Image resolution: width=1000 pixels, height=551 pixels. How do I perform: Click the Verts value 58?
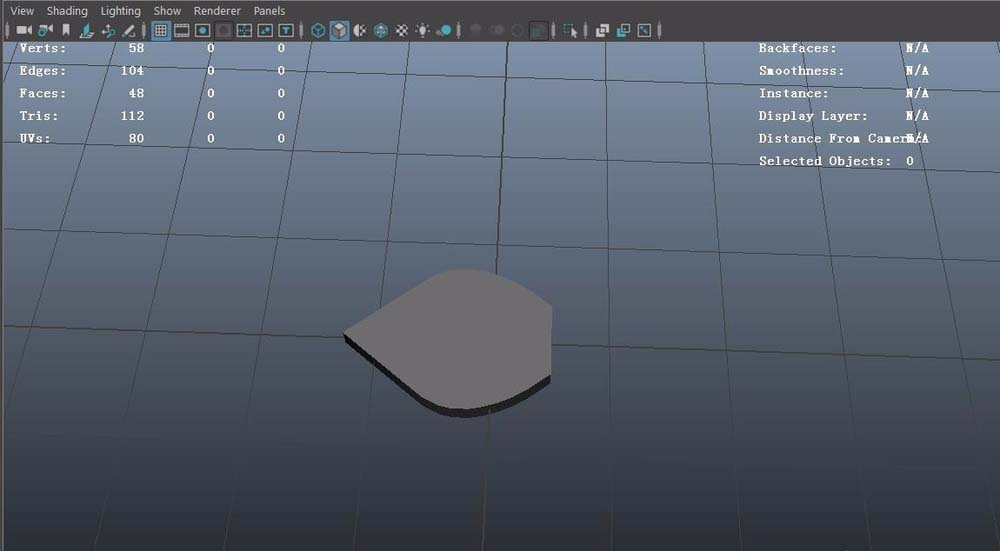click(x=136, y=48)
